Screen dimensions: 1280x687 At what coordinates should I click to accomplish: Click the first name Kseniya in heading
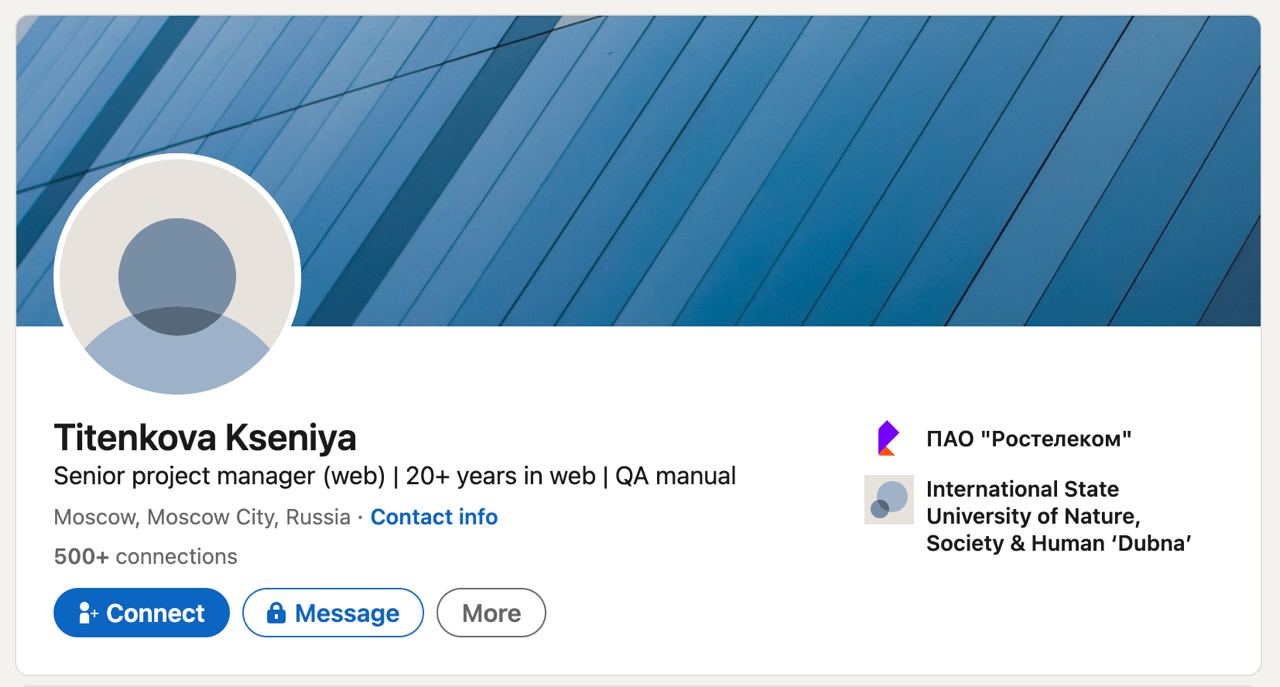pos(291,438)
